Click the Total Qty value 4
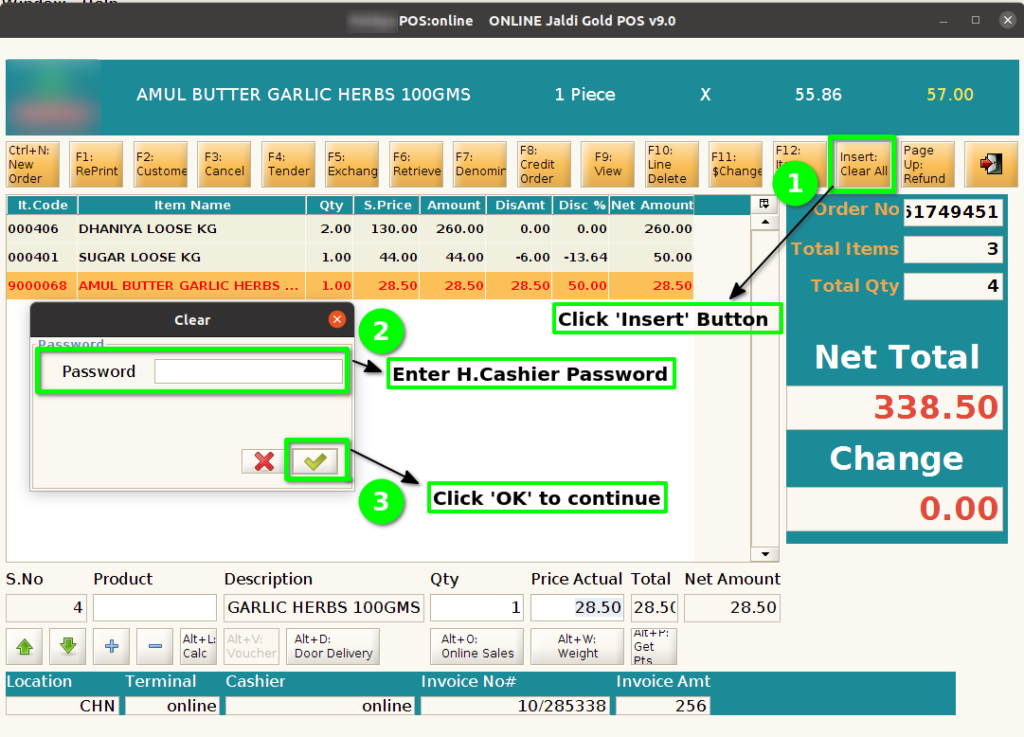This screenshot has width=1024, height=737. (953, 286)
